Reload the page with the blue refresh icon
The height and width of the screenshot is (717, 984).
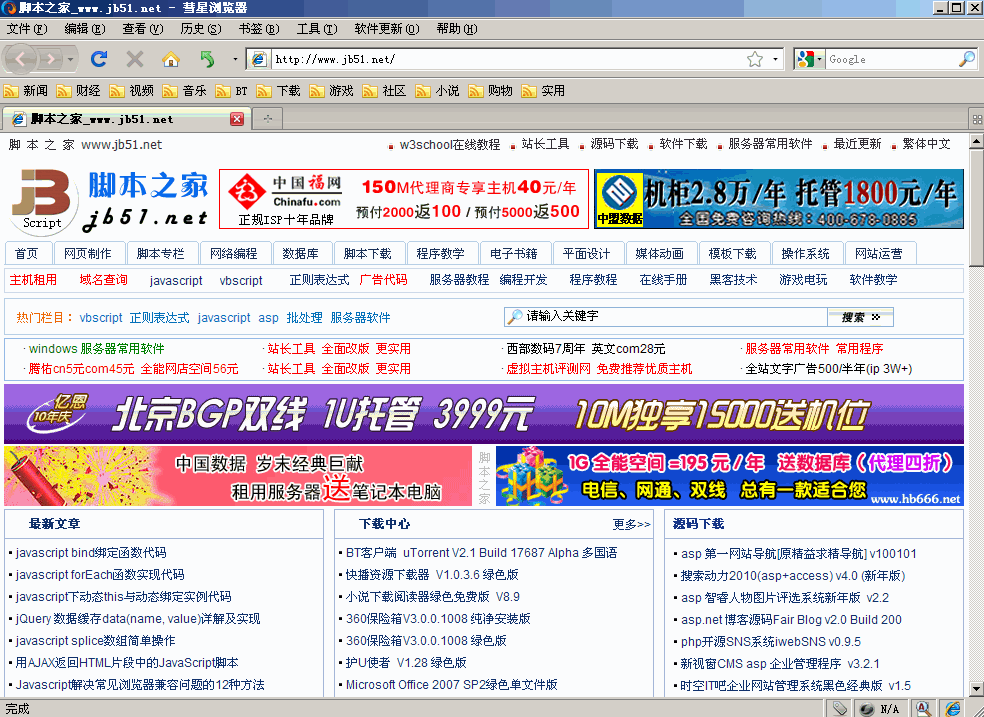99,59
